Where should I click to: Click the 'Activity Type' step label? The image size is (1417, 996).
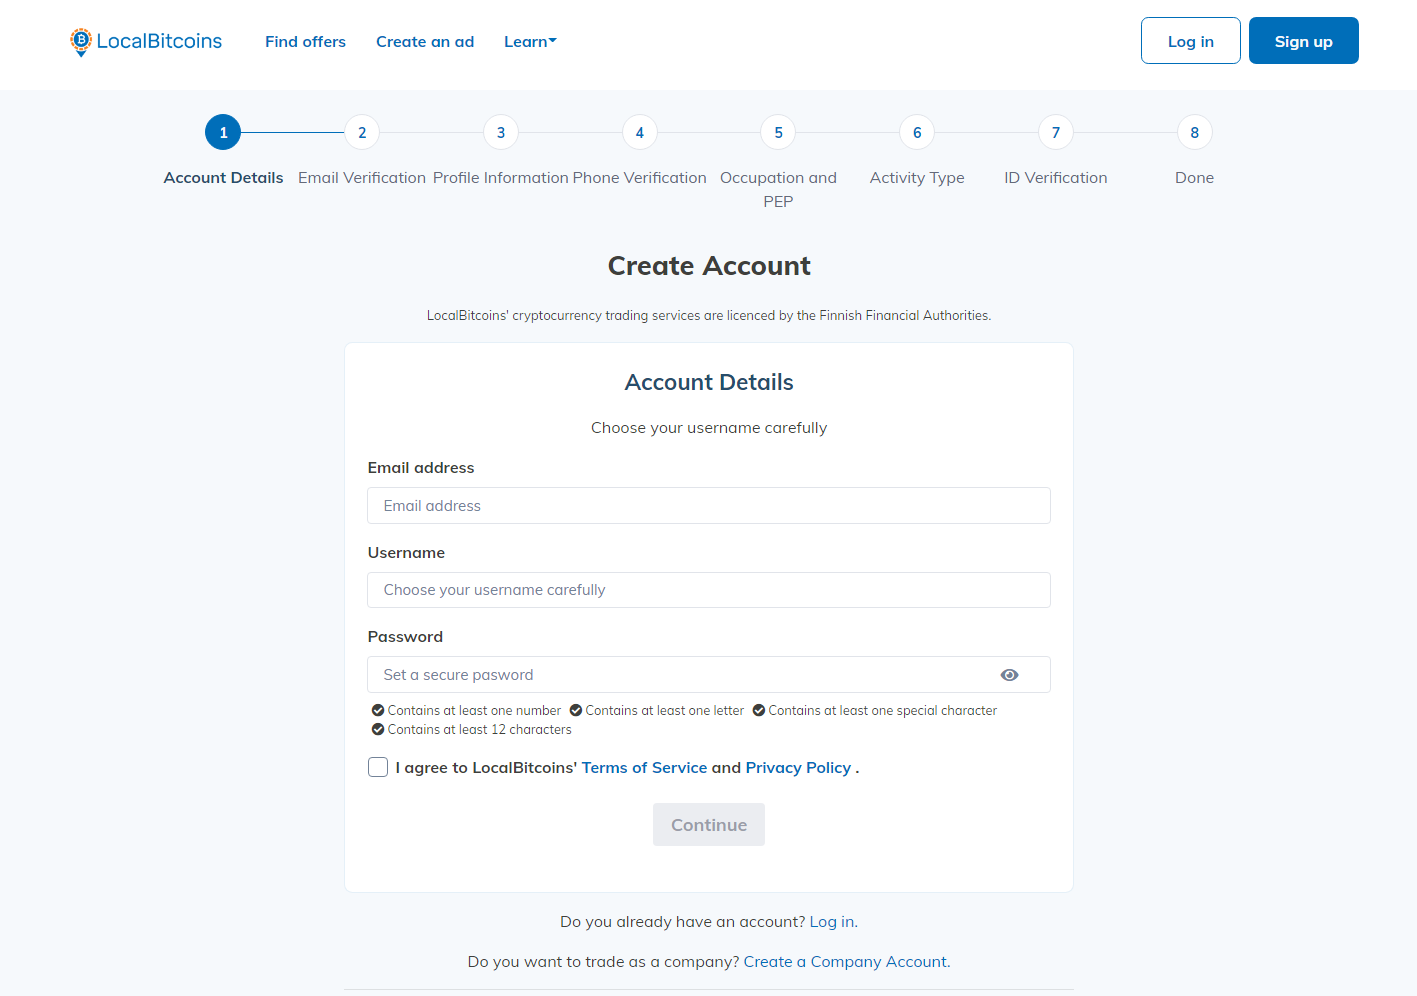coord(917,178)
